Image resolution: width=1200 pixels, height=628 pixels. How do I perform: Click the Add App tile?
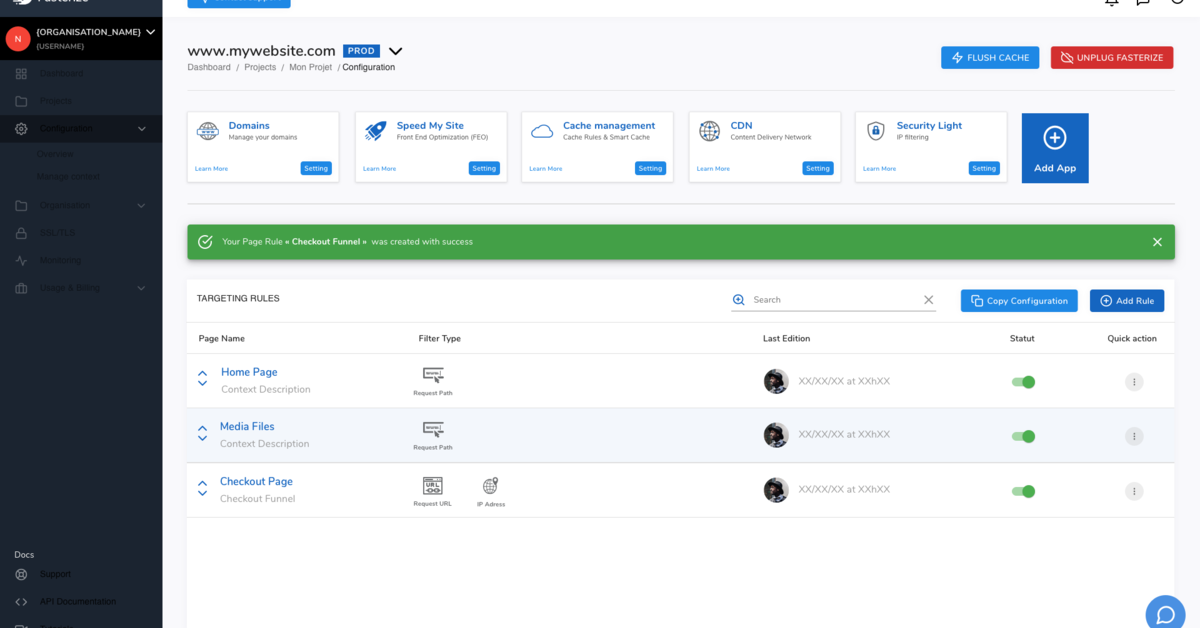coord(1054,147)
